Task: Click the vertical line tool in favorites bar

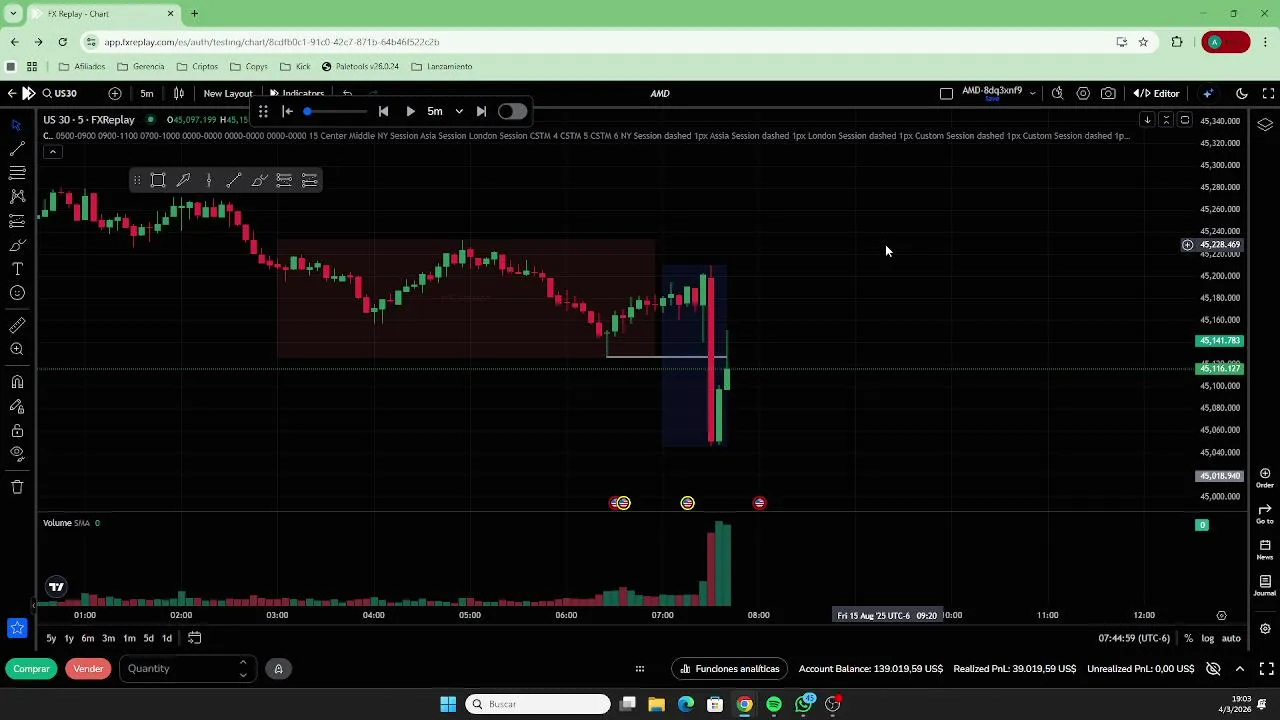Action: 209,180
